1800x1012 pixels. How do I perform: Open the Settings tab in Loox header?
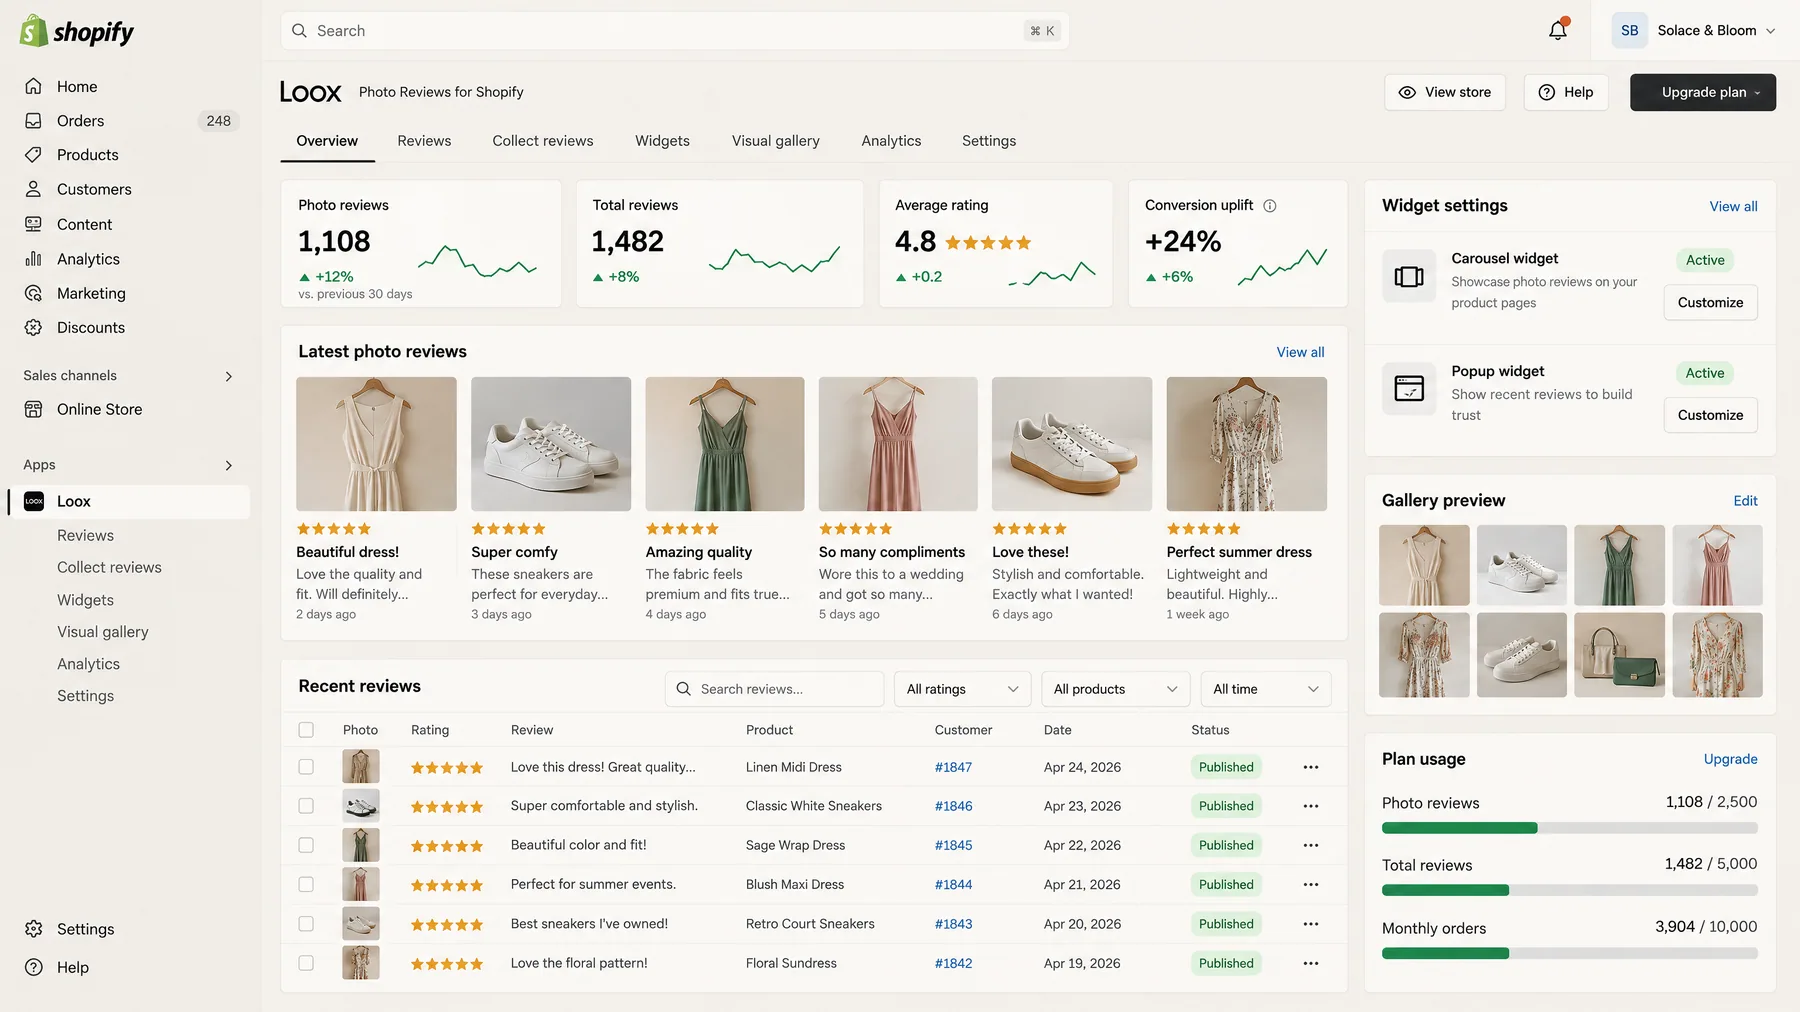(989, 141)
